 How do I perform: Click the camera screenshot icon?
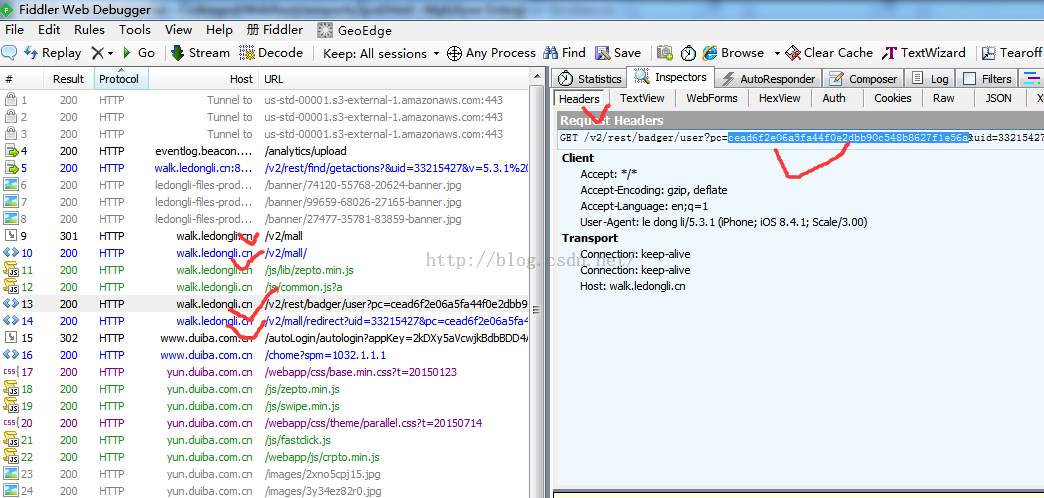[664, 53]
